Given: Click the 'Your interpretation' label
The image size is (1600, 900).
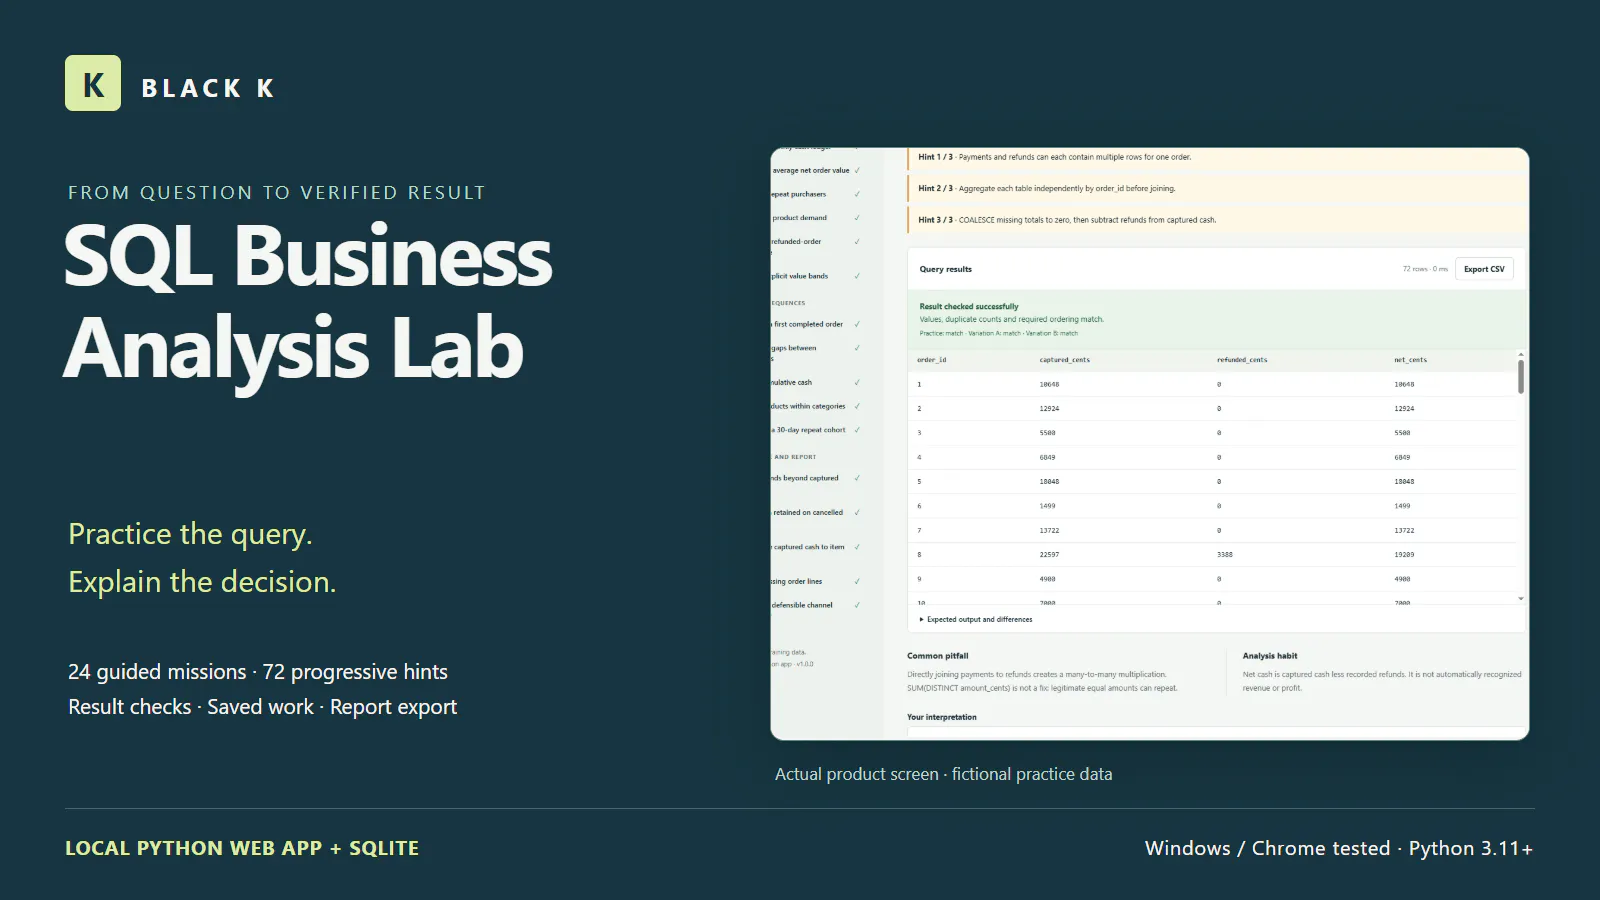Looking at the screenshot, I should coord(942,717).
